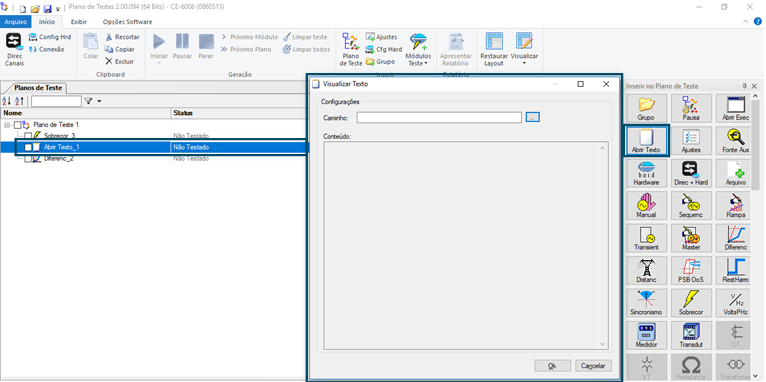Insert Transdut test module
This screenshot has width=766, height=382.
(x=691, y=335)
